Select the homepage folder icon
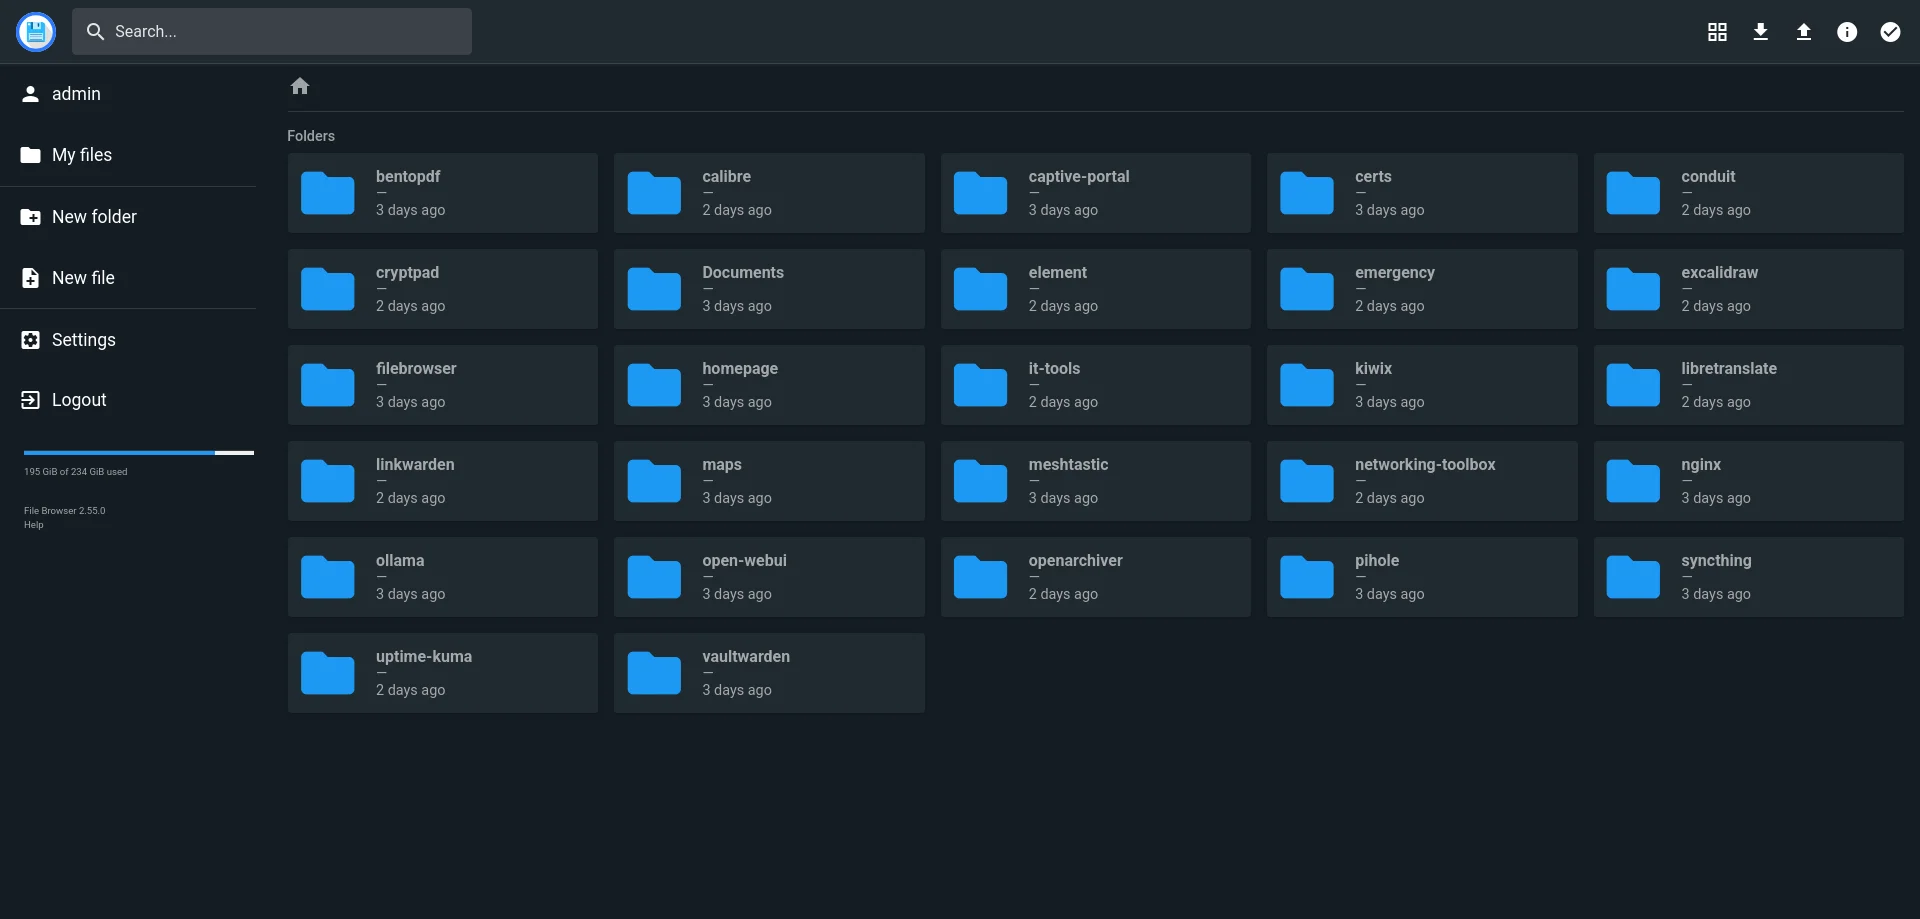 point(654,385)
